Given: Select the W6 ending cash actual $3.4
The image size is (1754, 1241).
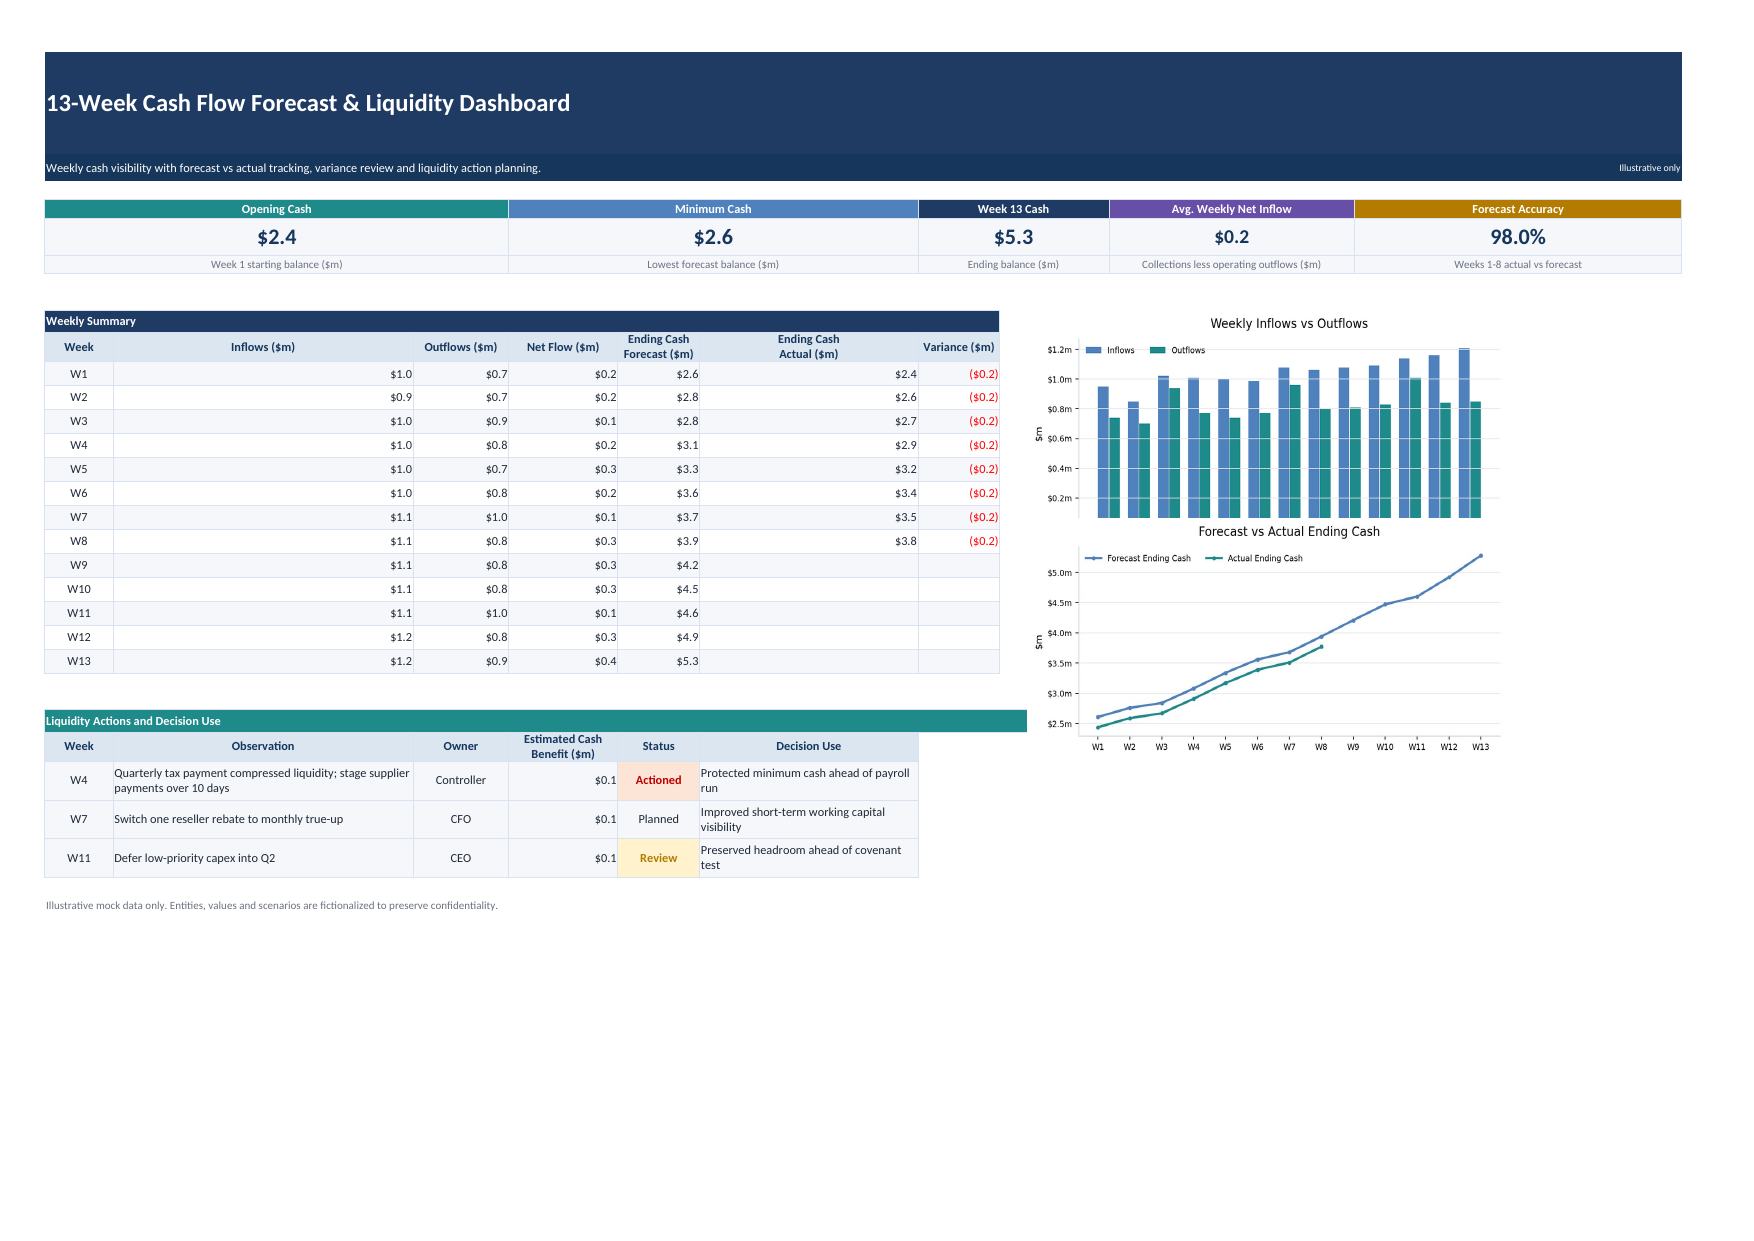Looking at the screenshot, I should (808, 494).
